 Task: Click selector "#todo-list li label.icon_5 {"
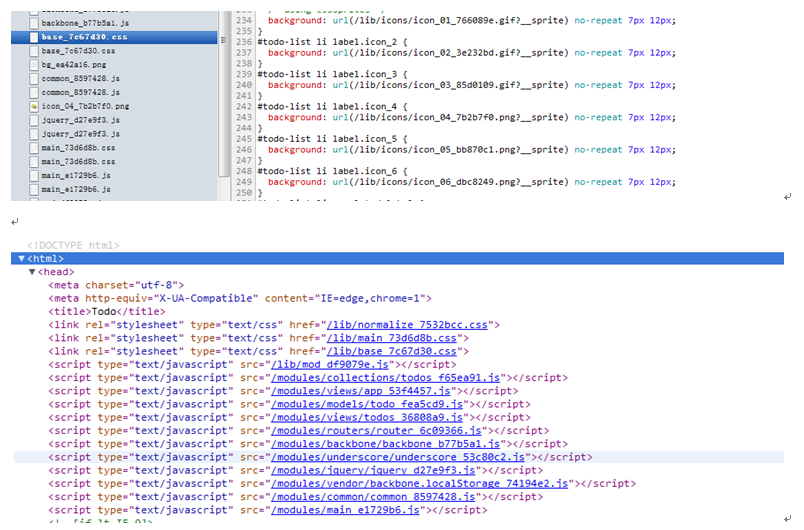(x=332, y=139)
